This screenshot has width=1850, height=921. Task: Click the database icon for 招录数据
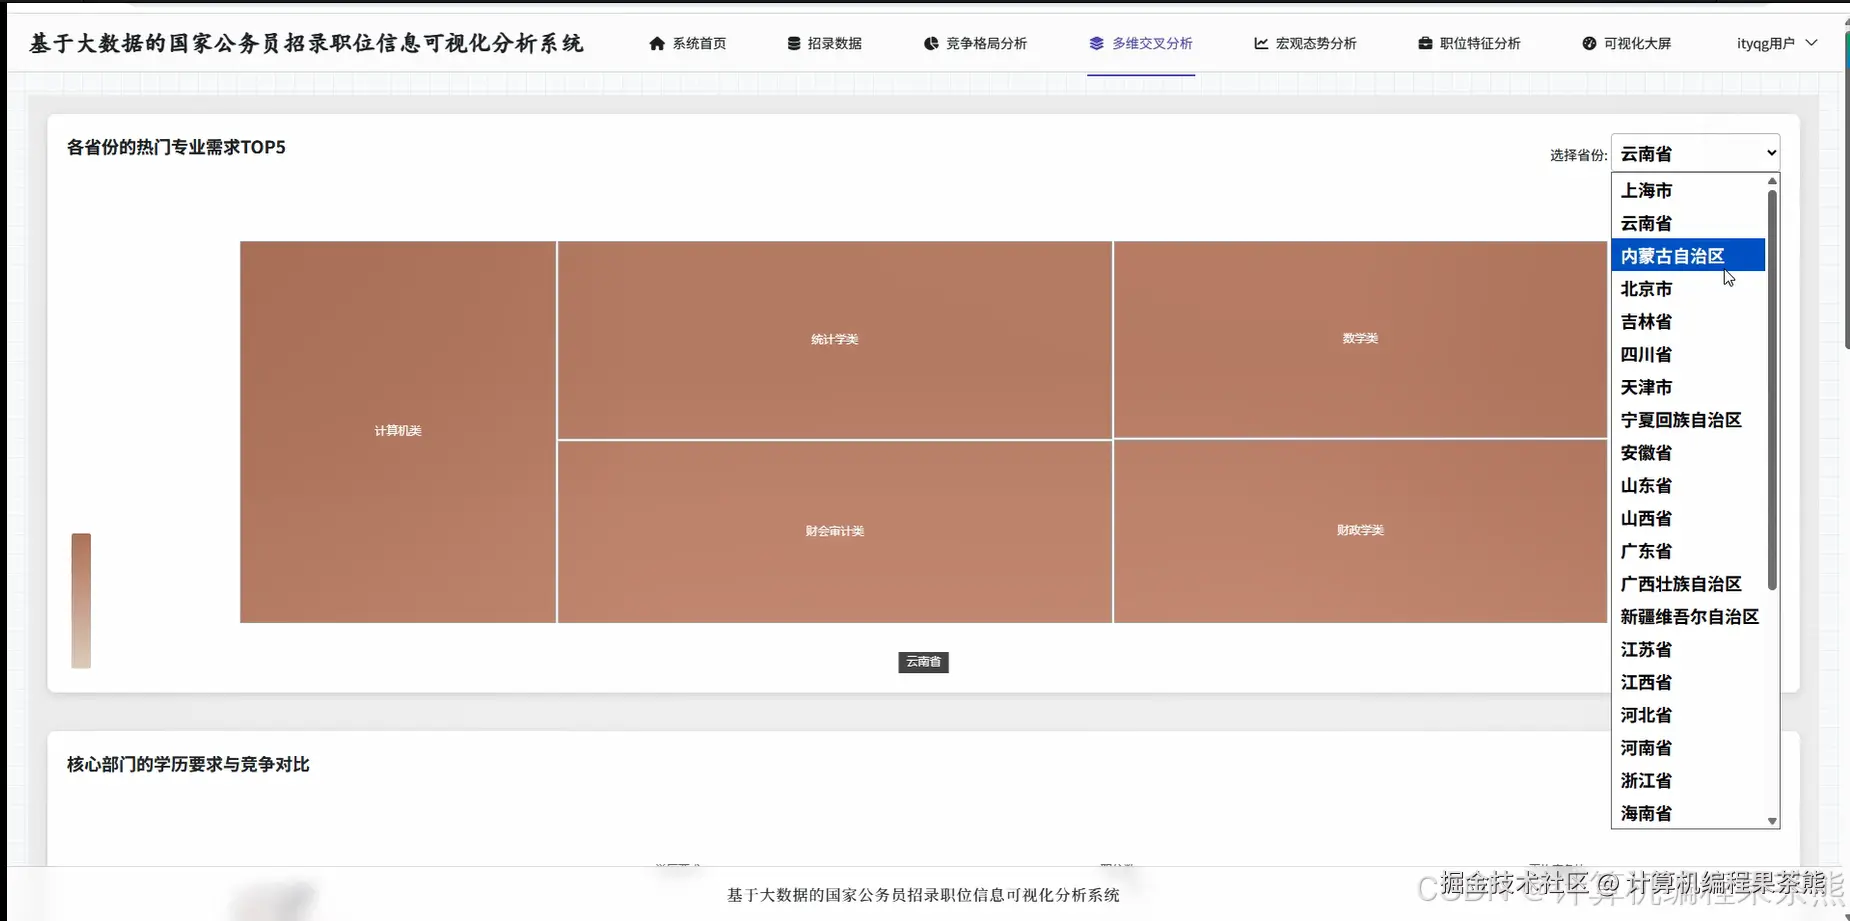(792, 43)
